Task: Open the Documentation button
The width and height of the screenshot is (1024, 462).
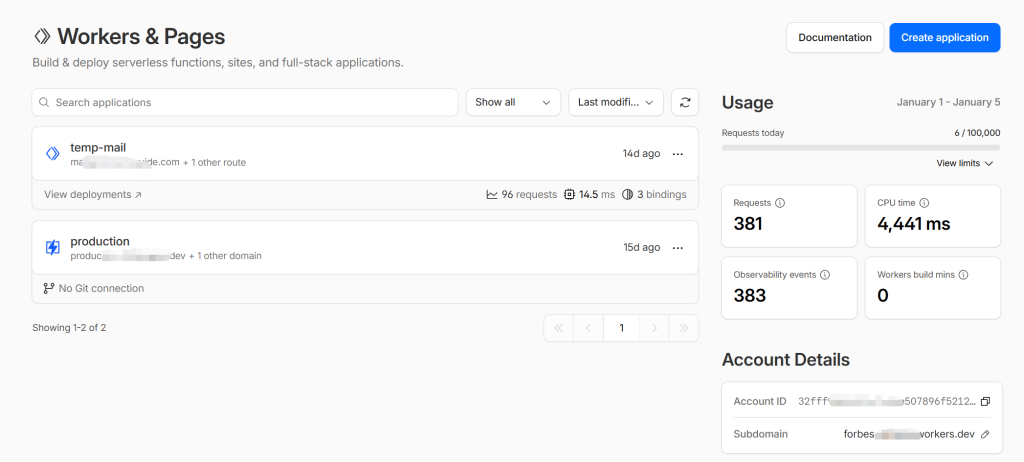Action: coord(834,38)
